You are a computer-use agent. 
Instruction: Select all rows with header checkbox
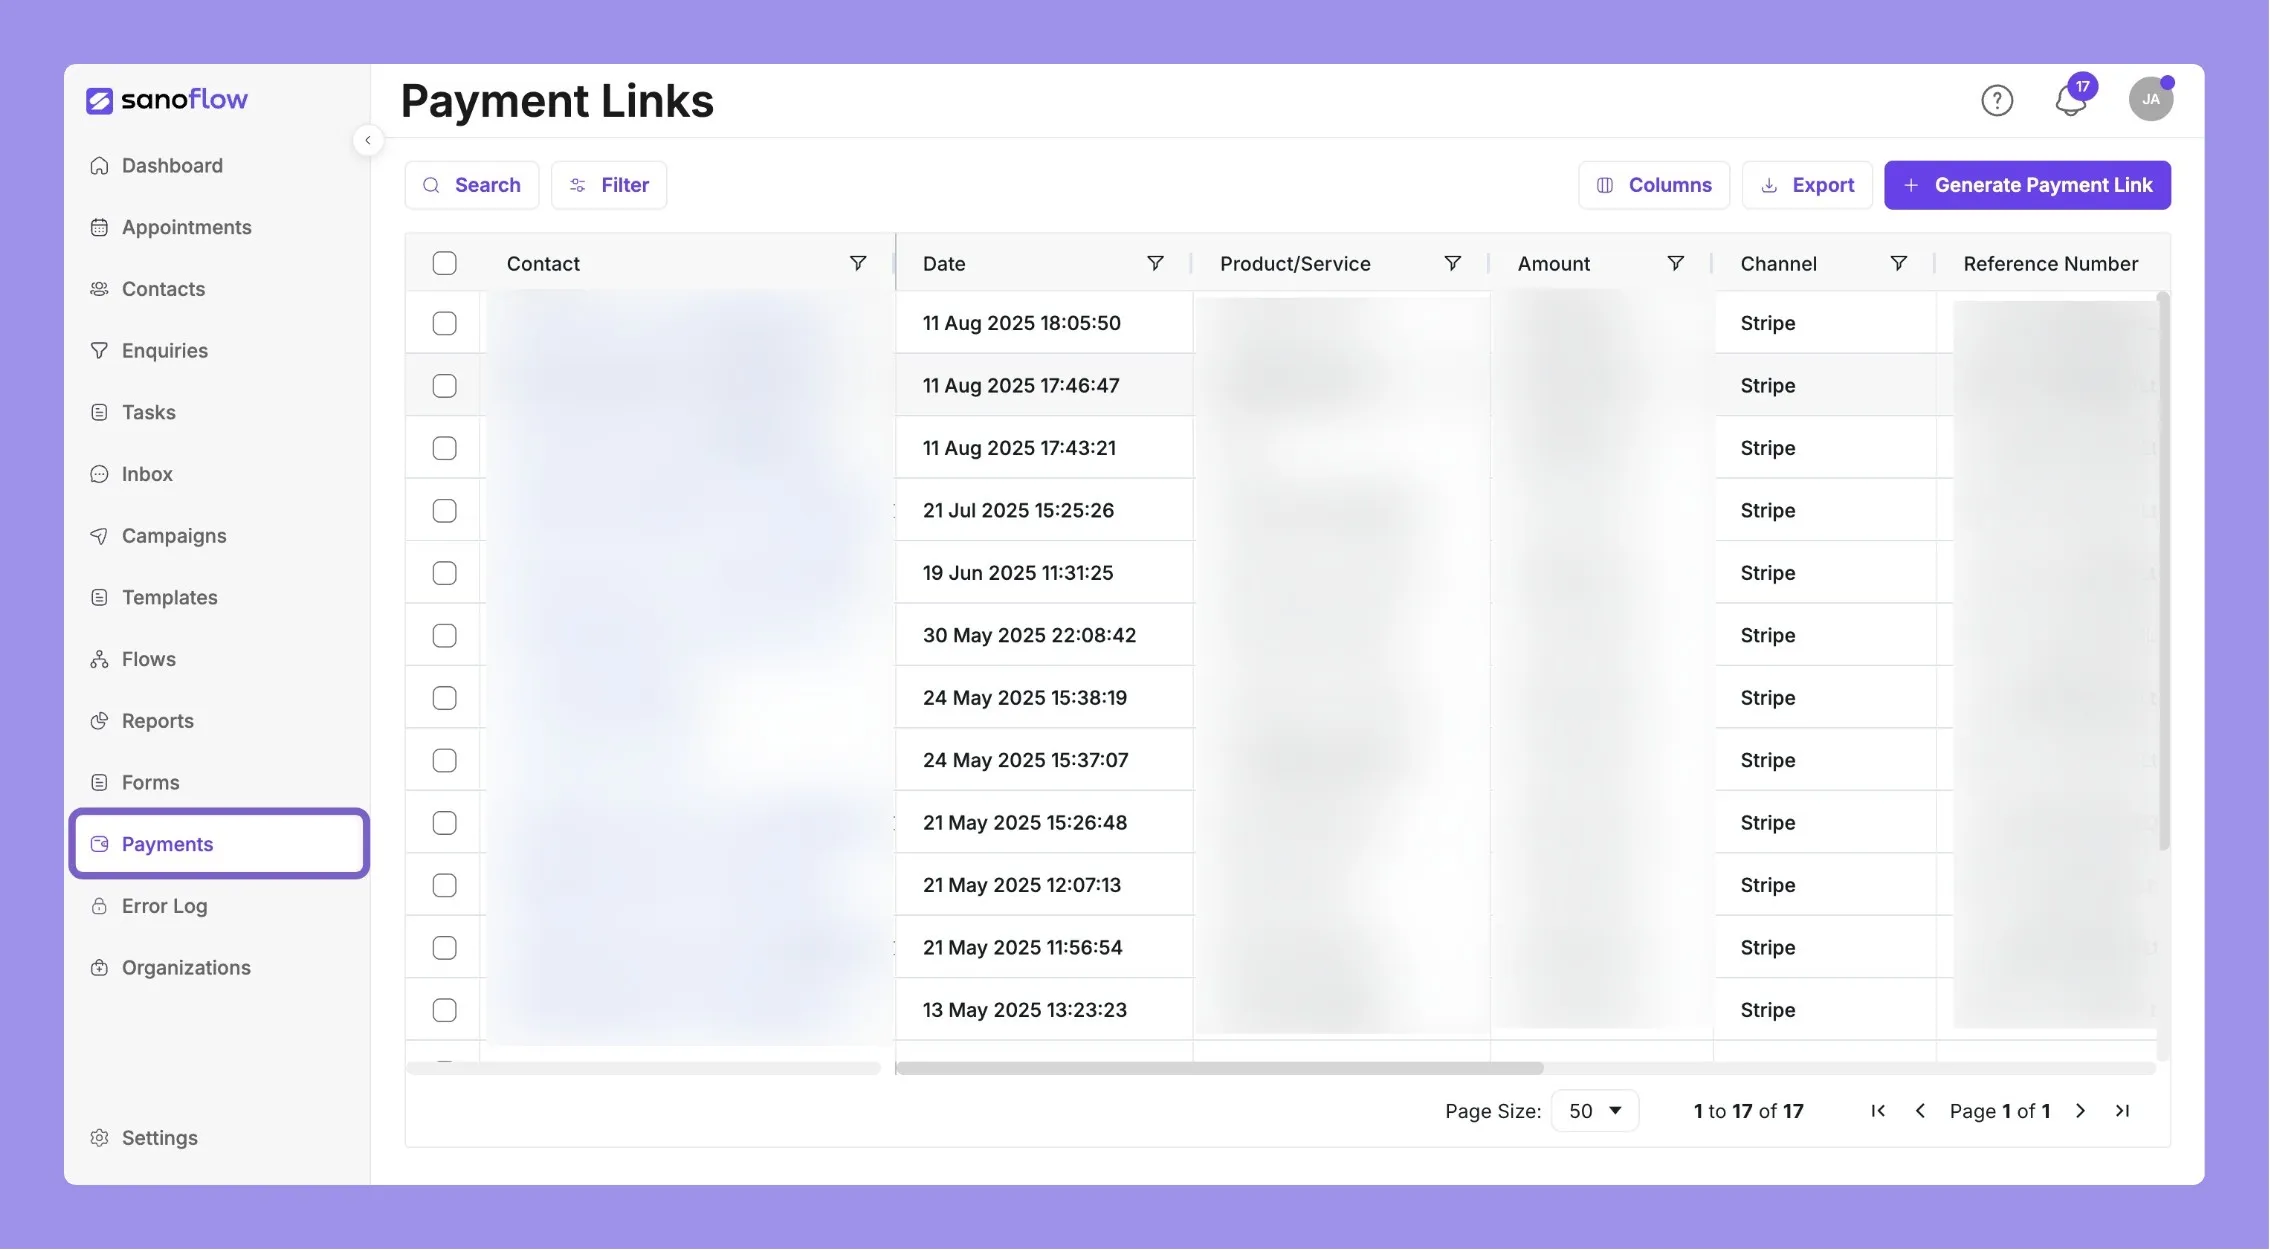(444, 263)
